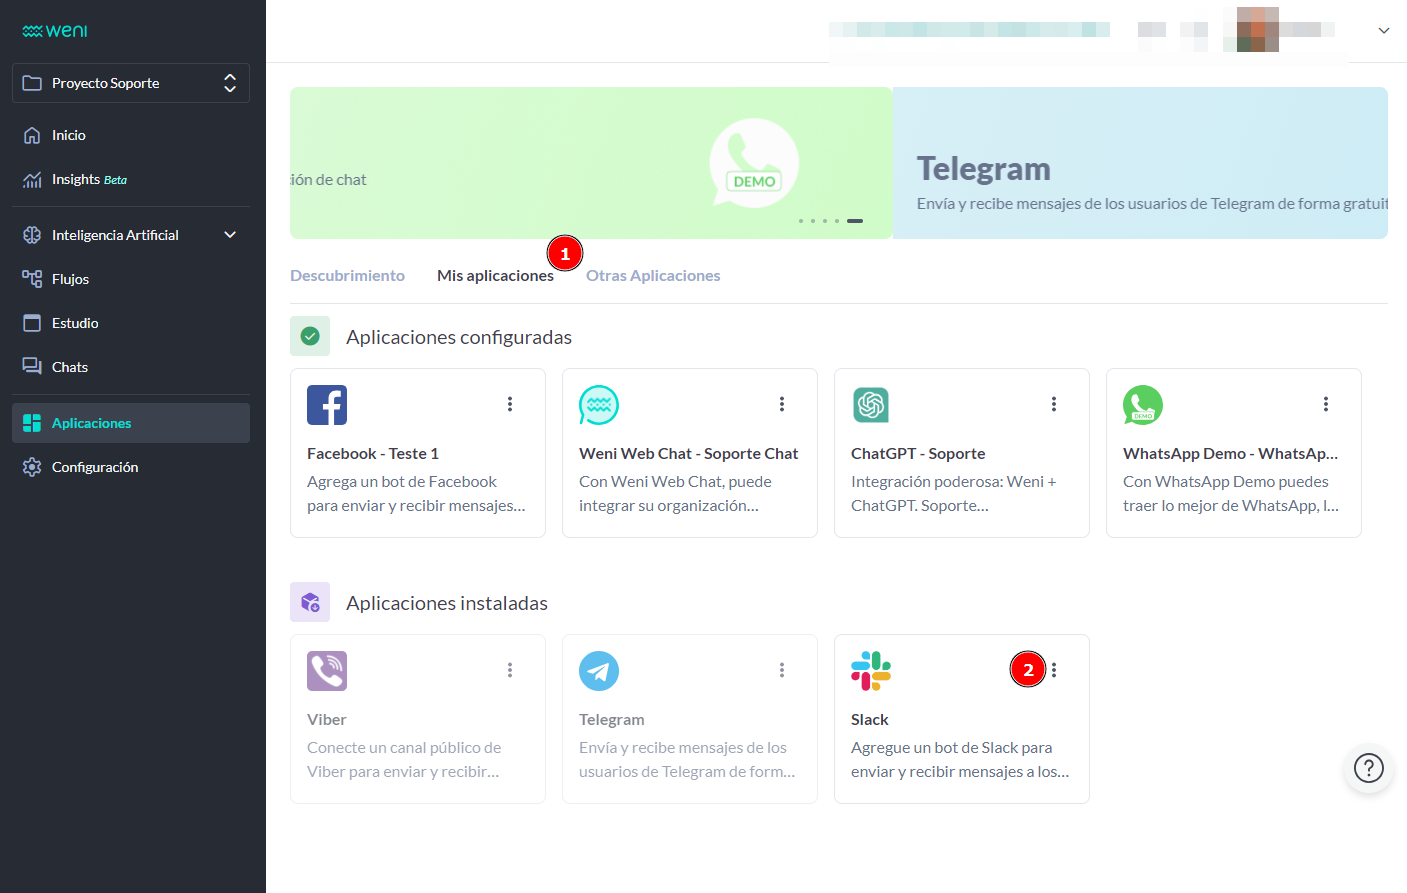Click the ChatGPT - Soporte app icon
Image resolution: width=1407 pixels, height=893 pixels.
click(870, 404)
